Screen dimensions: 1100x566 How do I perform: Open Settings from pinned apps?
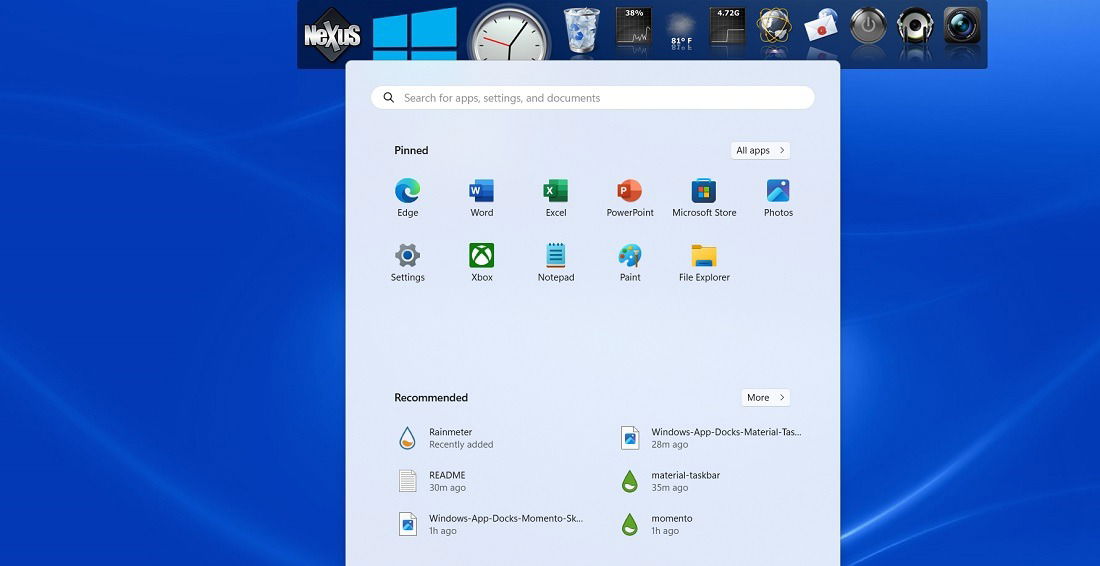pos(408,262)
